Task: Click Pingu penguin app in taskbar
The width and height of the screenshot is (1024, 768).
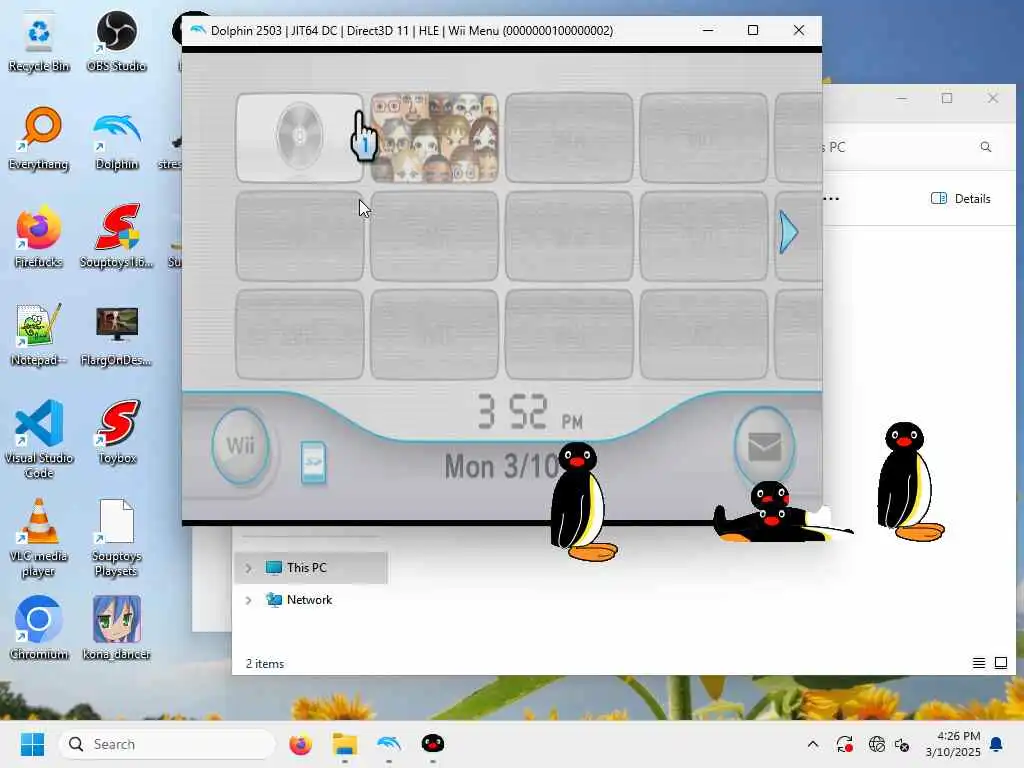Action: click(433, 744)
